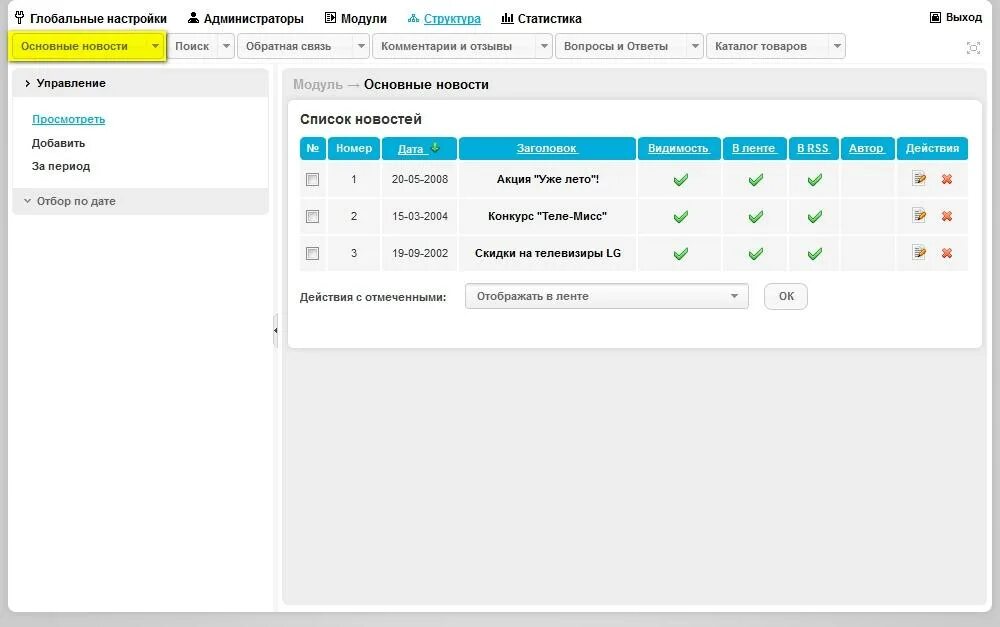Open the Поиск dropdown arrow
This screenshot has width=1000, height=627.
coord(226,46)
